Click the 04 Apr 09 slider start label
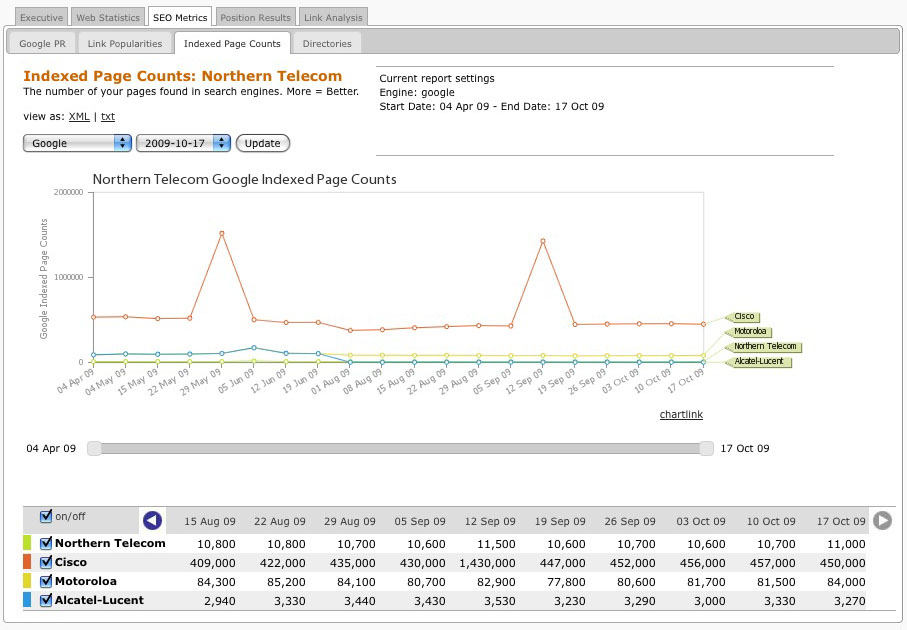 [x=51, y=448]
